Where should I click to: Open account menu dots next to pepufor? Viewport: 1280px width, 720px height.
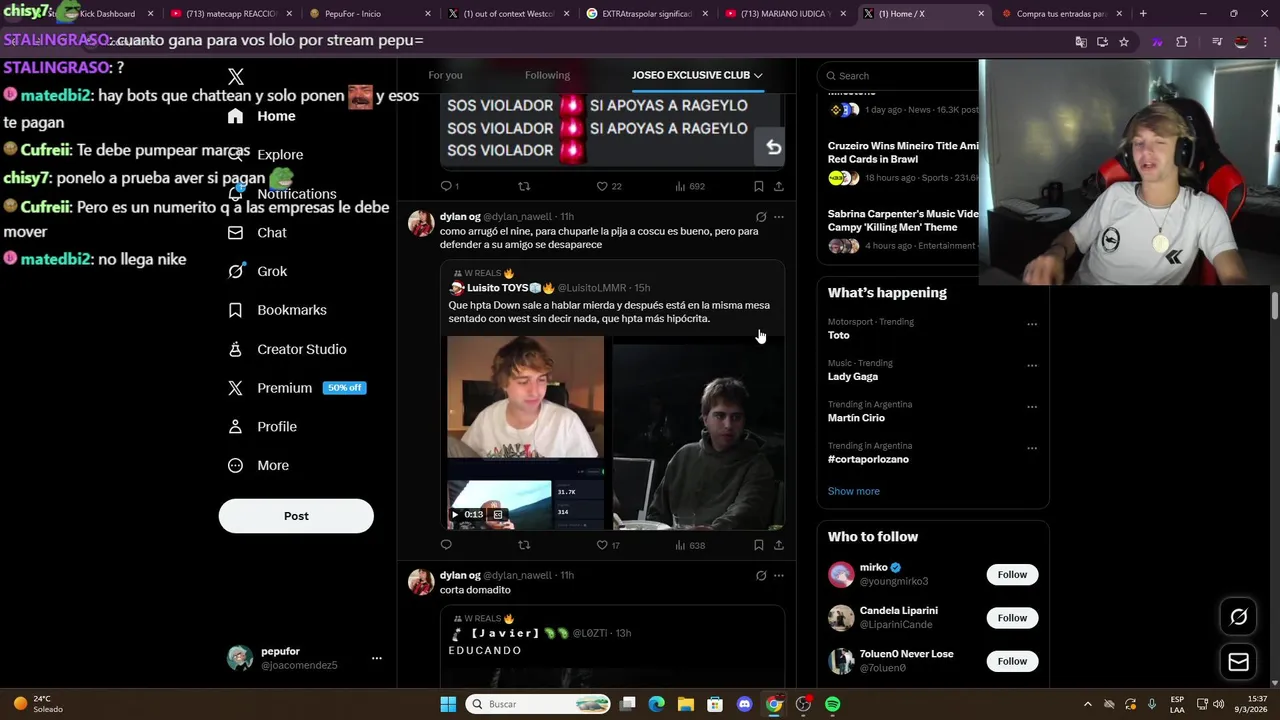click(x=377, y=658)
